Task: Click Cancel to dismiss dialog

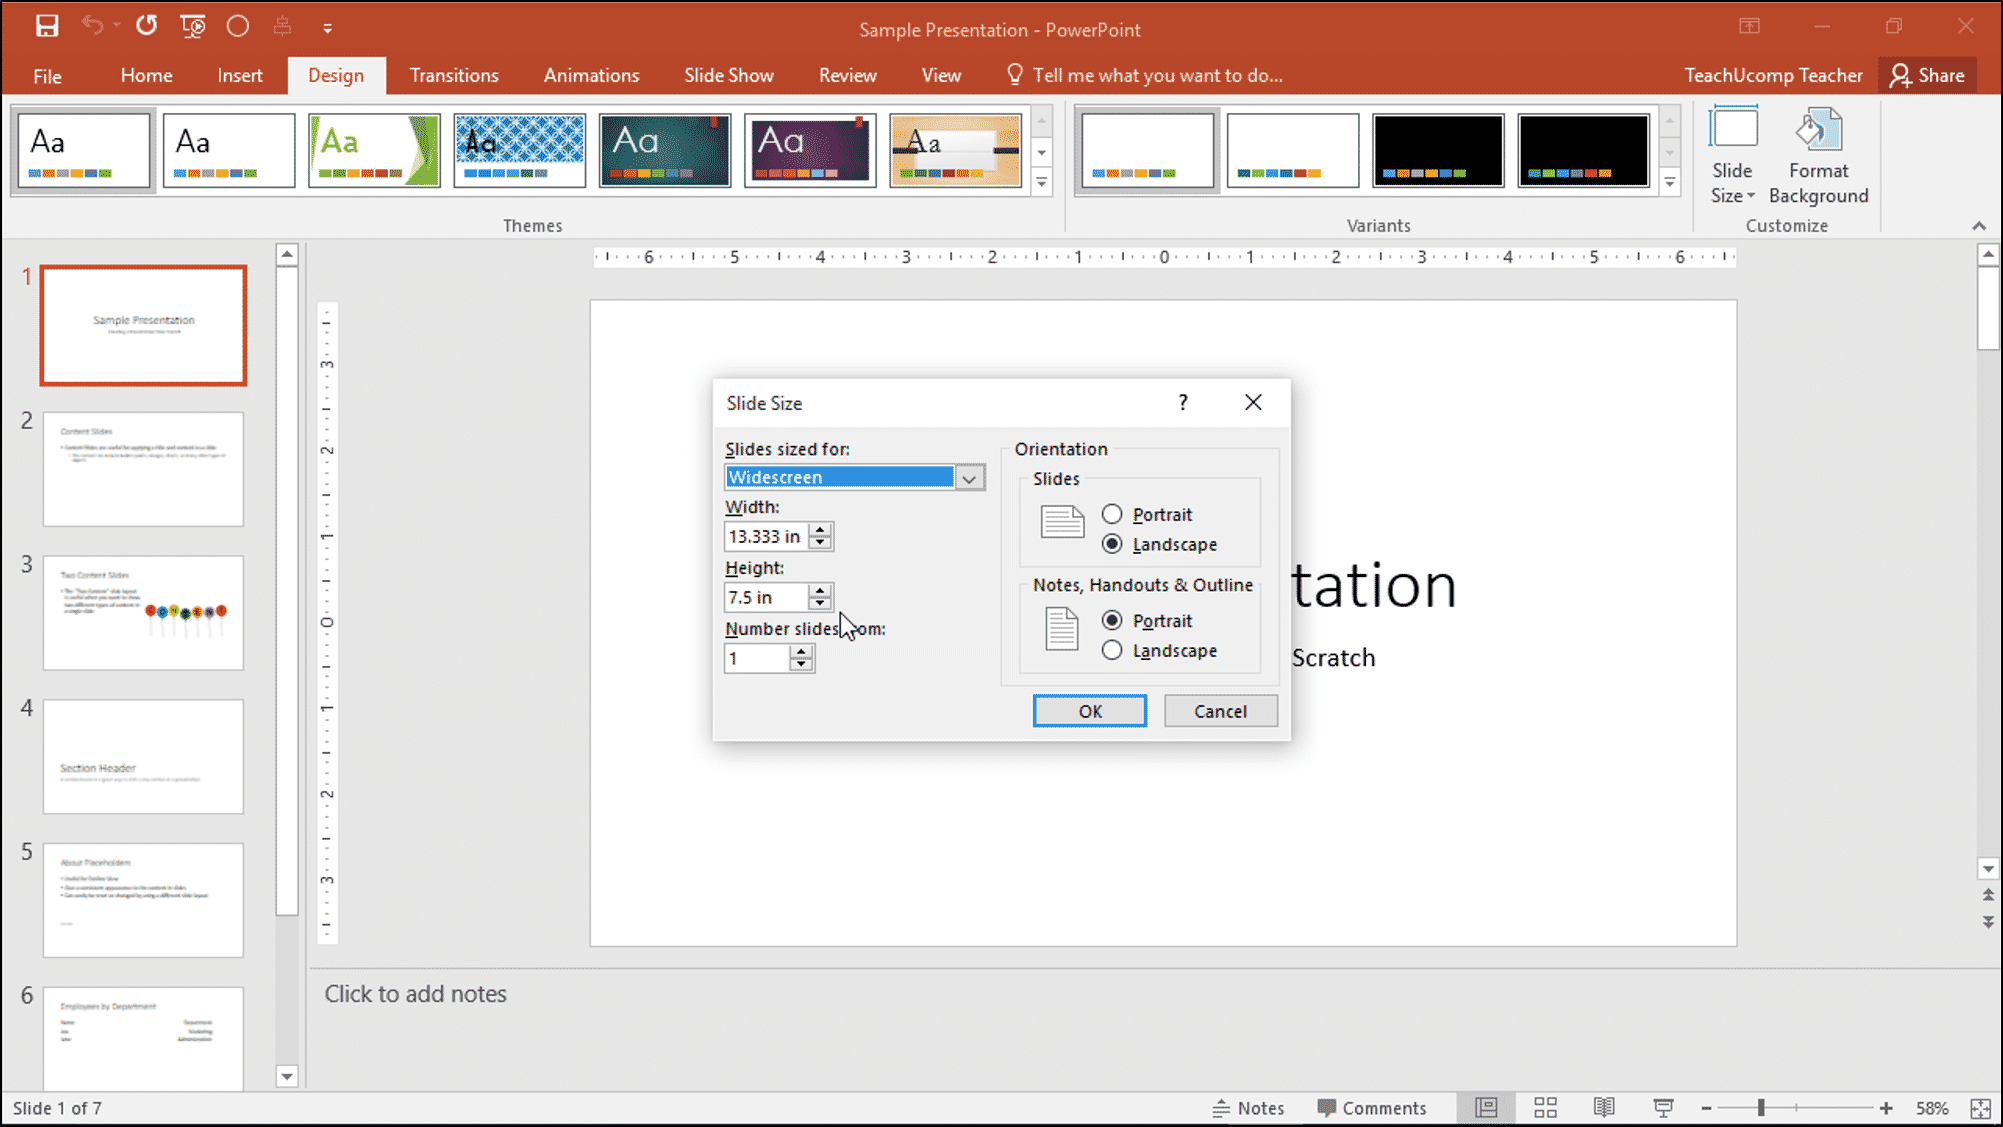Action: tap(1219, 710)
